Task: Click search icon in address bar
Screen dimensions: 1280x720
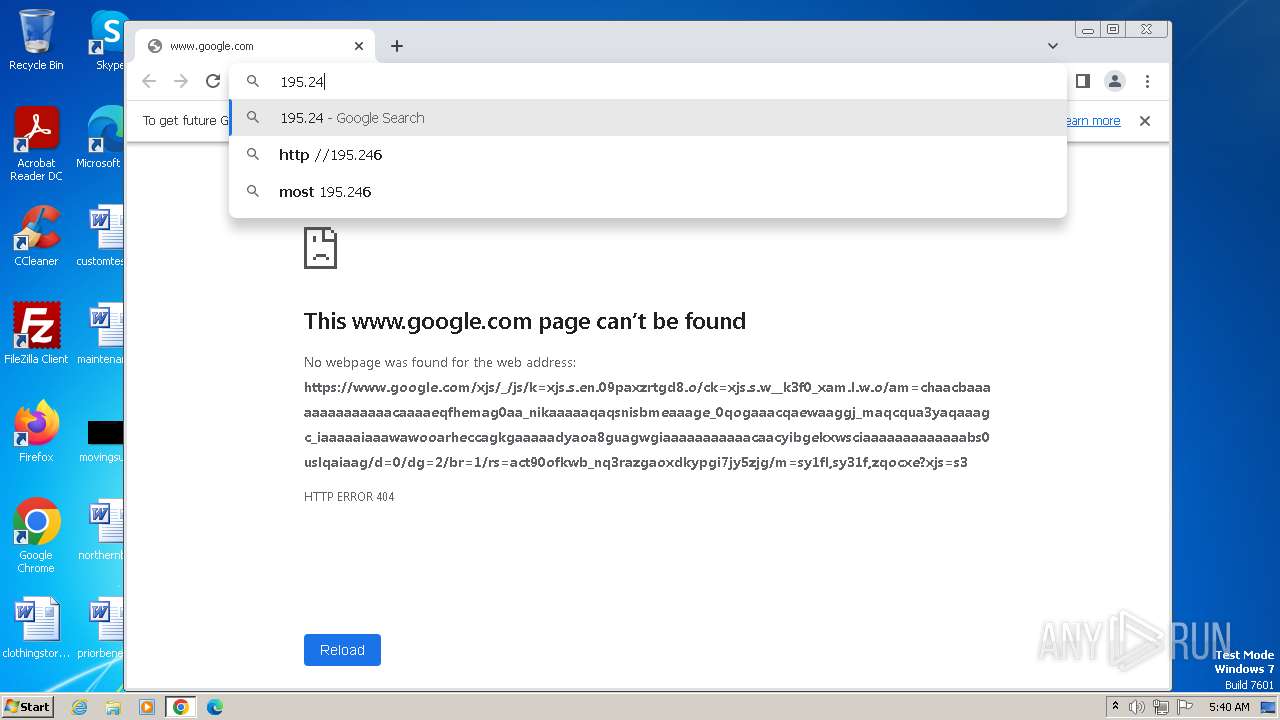Action: [253, 82]
